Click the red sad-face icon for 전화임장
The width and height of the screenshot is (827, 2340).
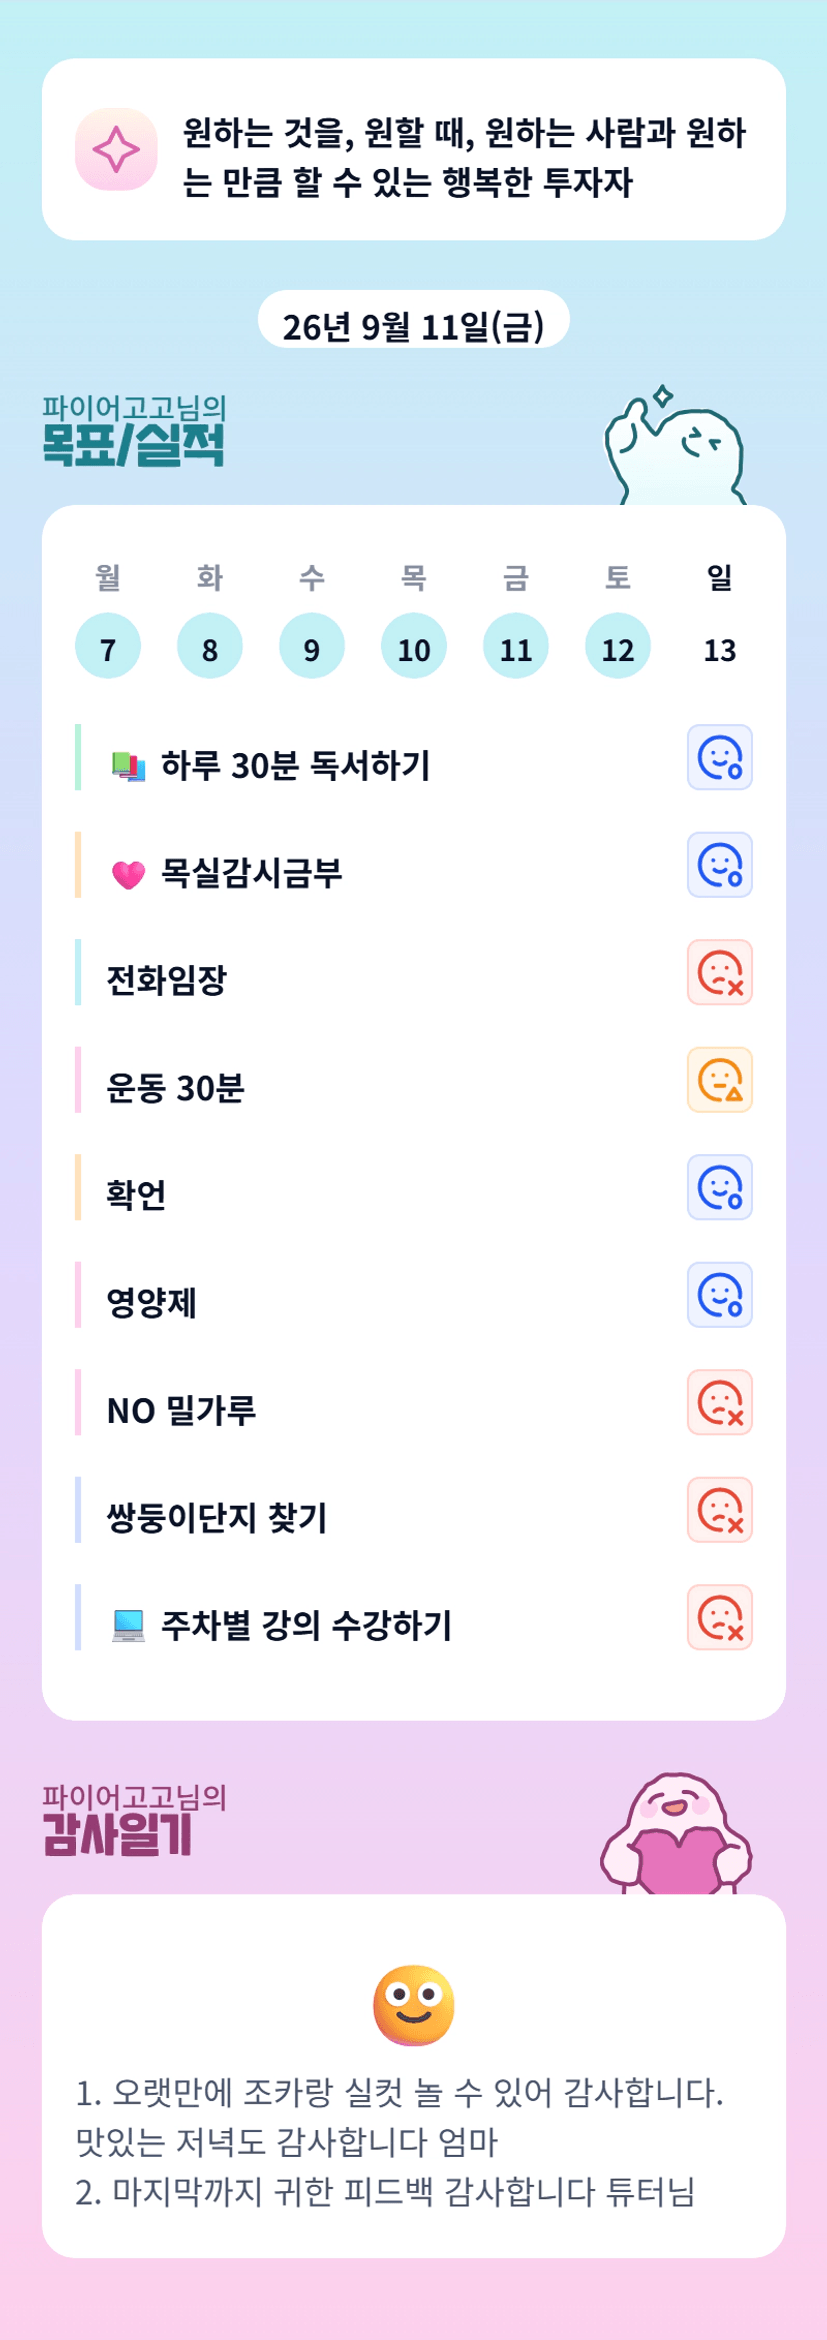(719, 972)
